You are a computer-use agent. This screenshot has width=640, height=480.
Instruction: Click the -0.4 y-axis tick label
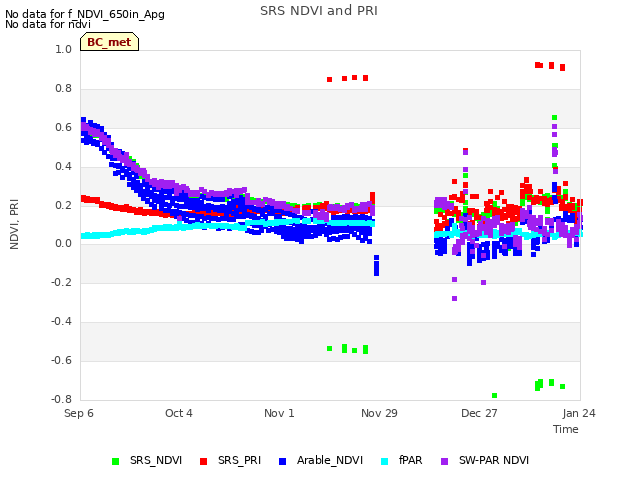[61, 322]
